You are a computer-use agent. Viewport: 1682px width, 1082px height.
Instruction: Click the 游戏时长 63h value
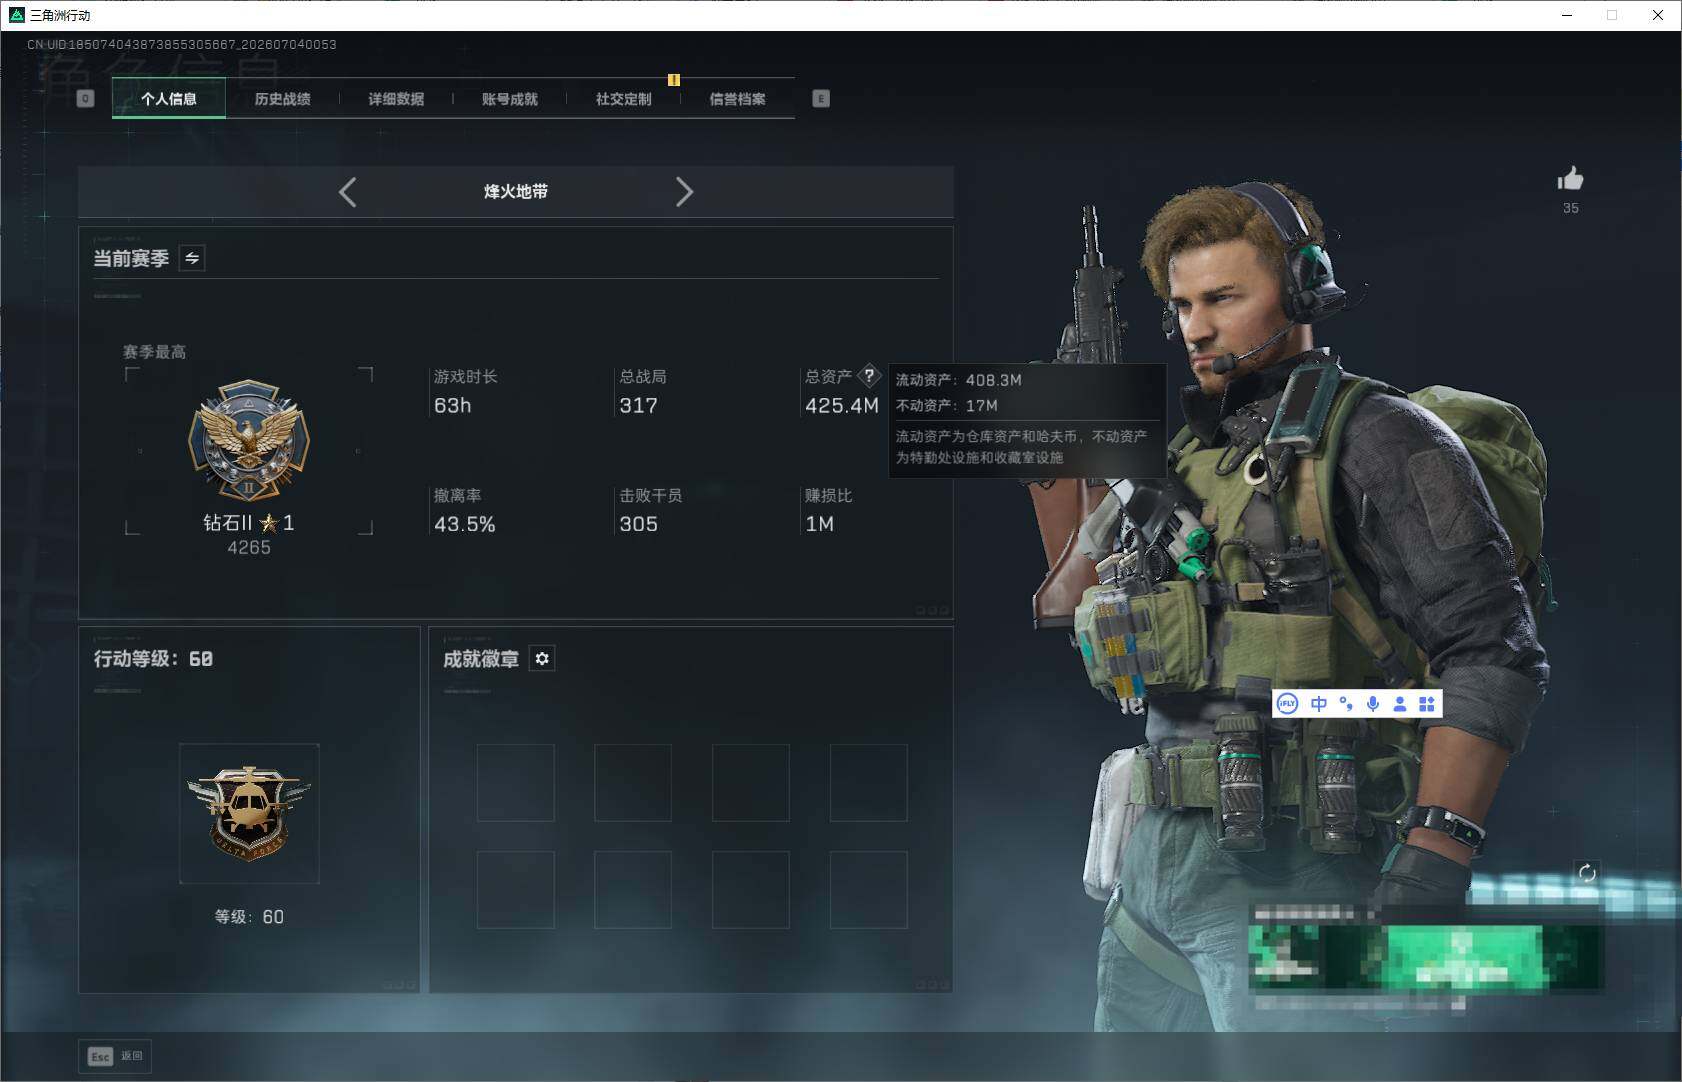[452, 406]
